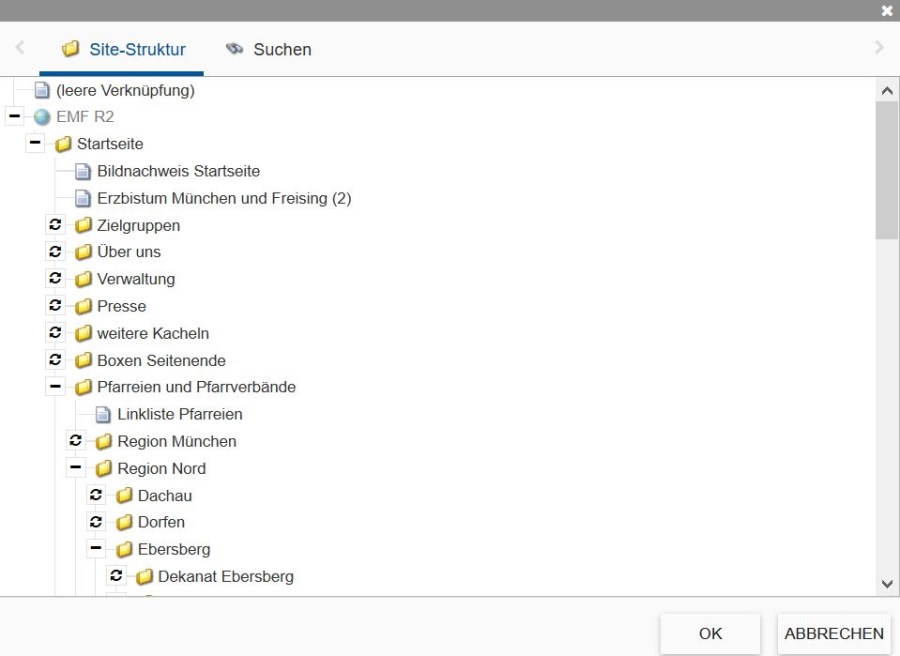Collapse Pfarreien und Pfarrverbände
Viewport: 900px width, 656px height.
56,387
